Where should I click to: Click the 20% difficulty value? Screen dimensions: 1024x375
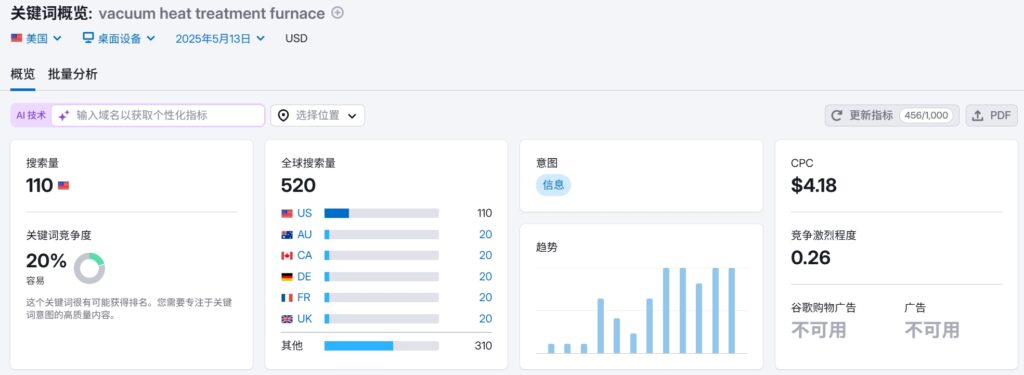[x=46, y=261]
